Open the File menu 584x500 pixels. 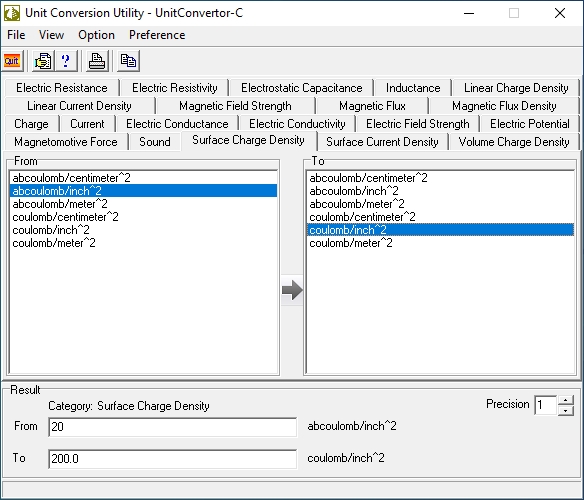[16, 35]
